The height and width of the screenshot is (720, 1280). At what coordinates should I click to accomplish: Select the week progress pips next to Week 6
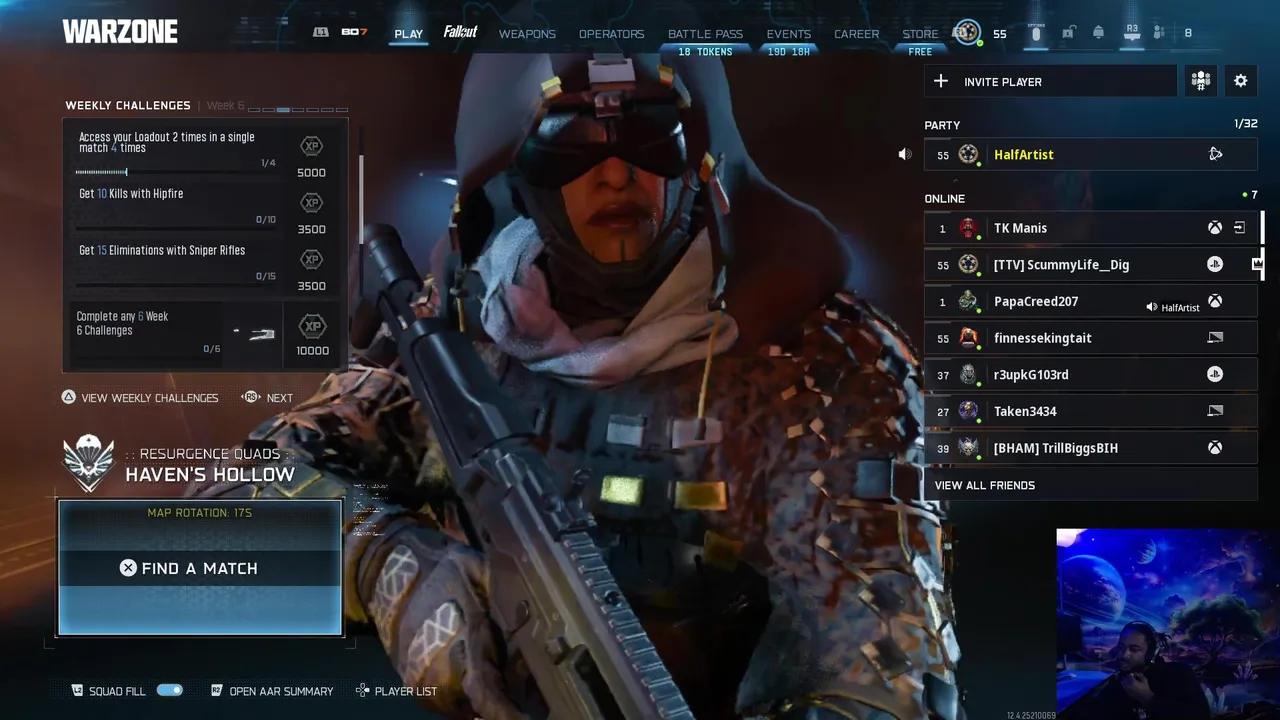[x=298, y=108]
